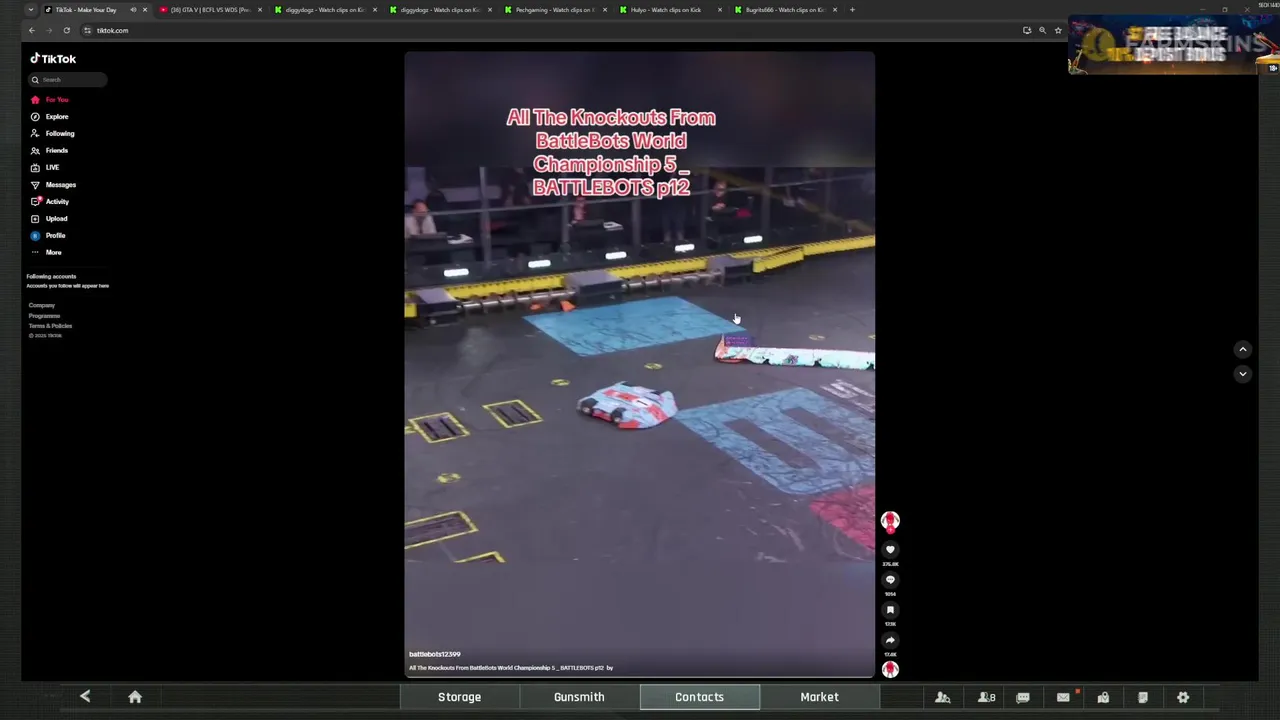This screenshot has width=1280, height=720.
Task: Bookmark this page with the star
Action: (x=1058, y=30)
